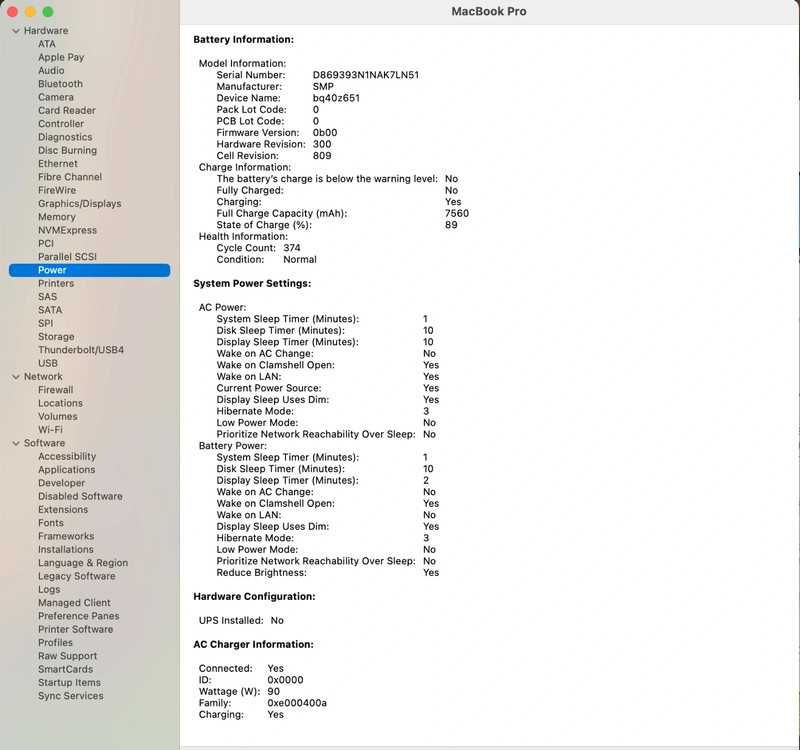Select Firewall under Network
Image resolution: width=800 pixels, height=750 pixels.
[55, 390]
